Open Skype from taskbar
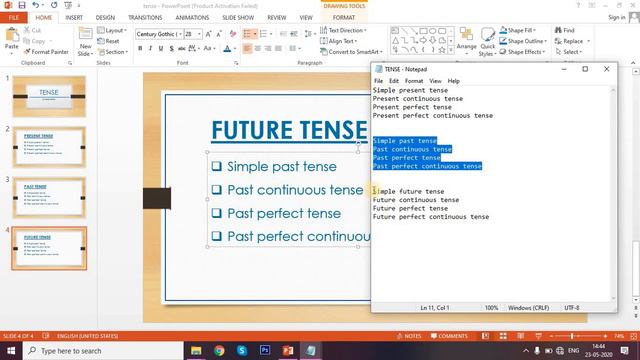The width and height of the screenshot is (640, 360). coord(242,351)
